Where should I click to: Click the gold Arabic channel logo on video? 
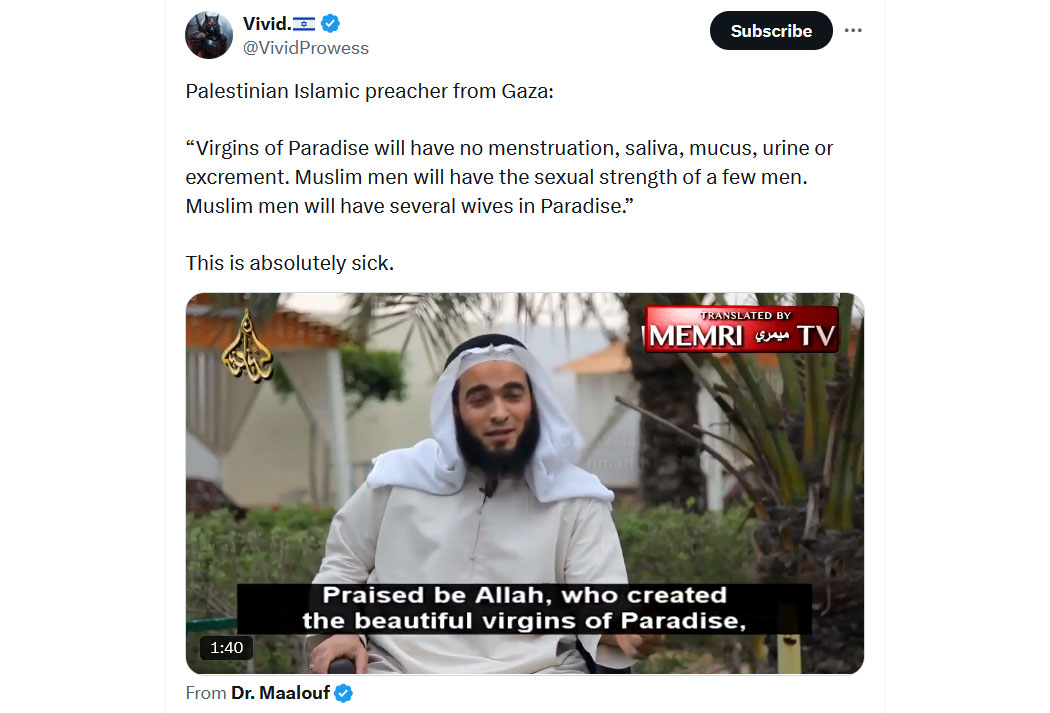(247, 346)
